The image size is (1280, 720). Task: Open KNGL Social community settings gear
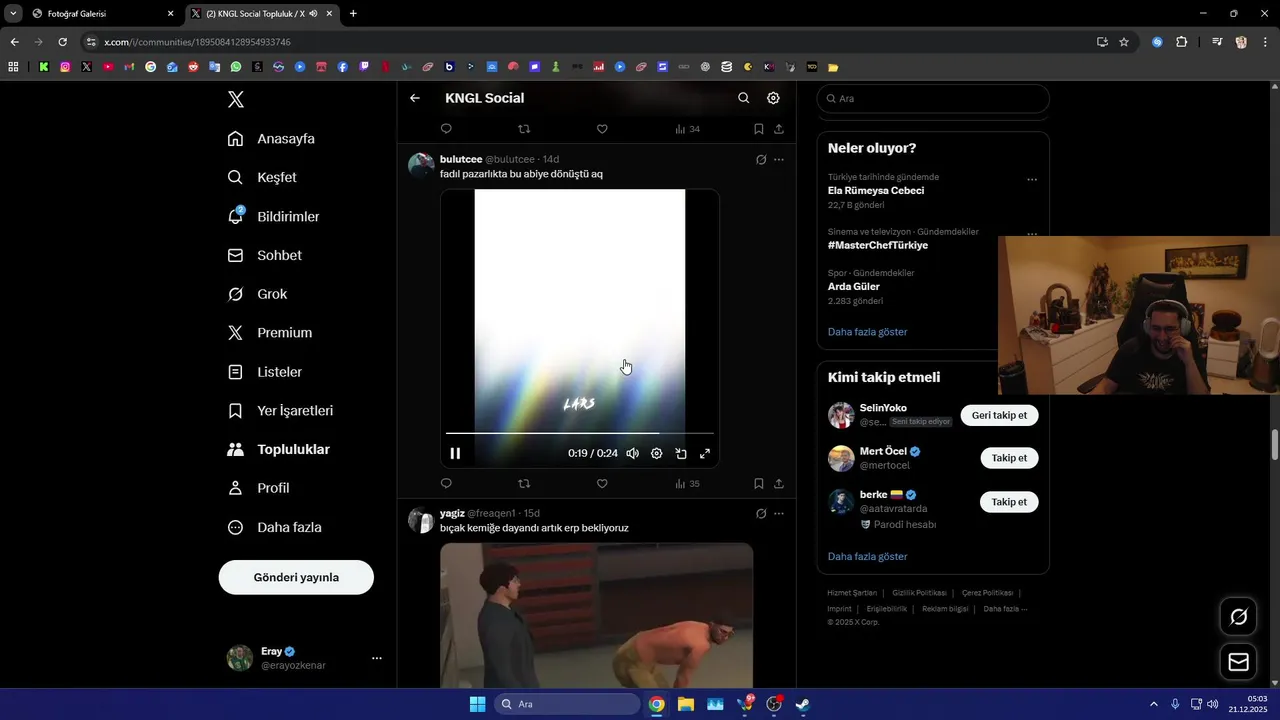(x=773, y=98)
